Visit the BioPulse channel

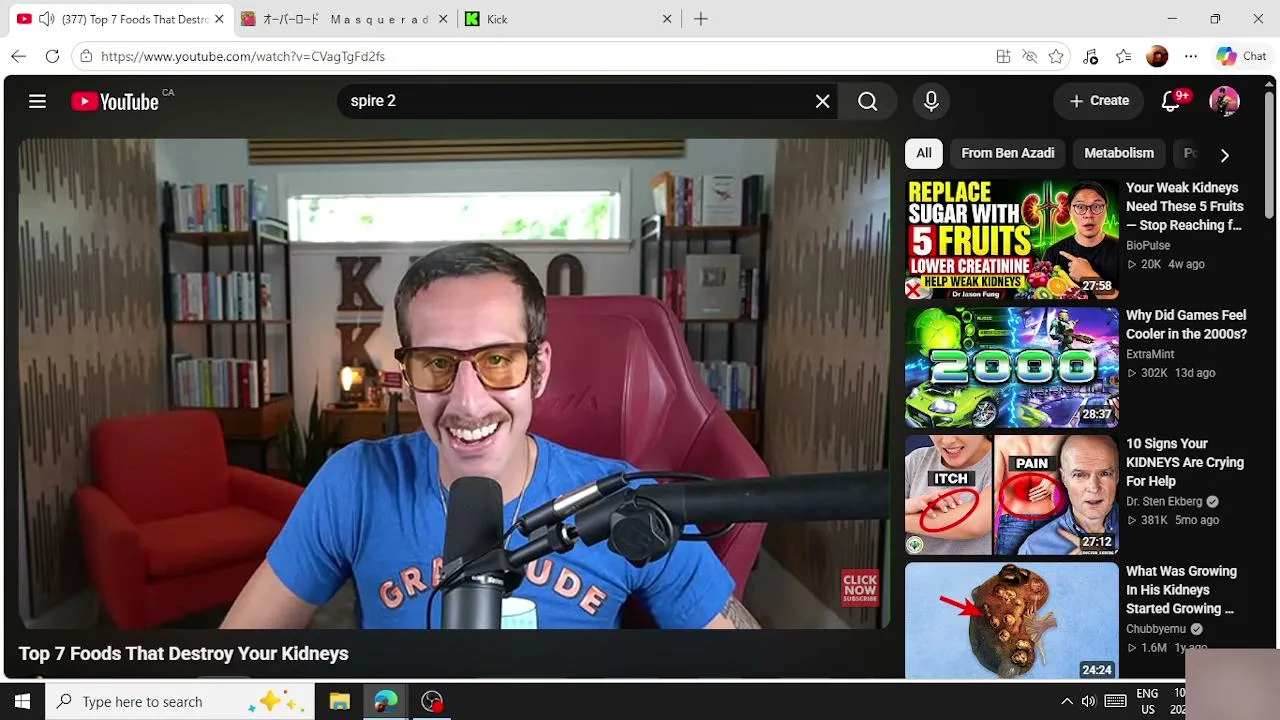[x=1148, y=245]
